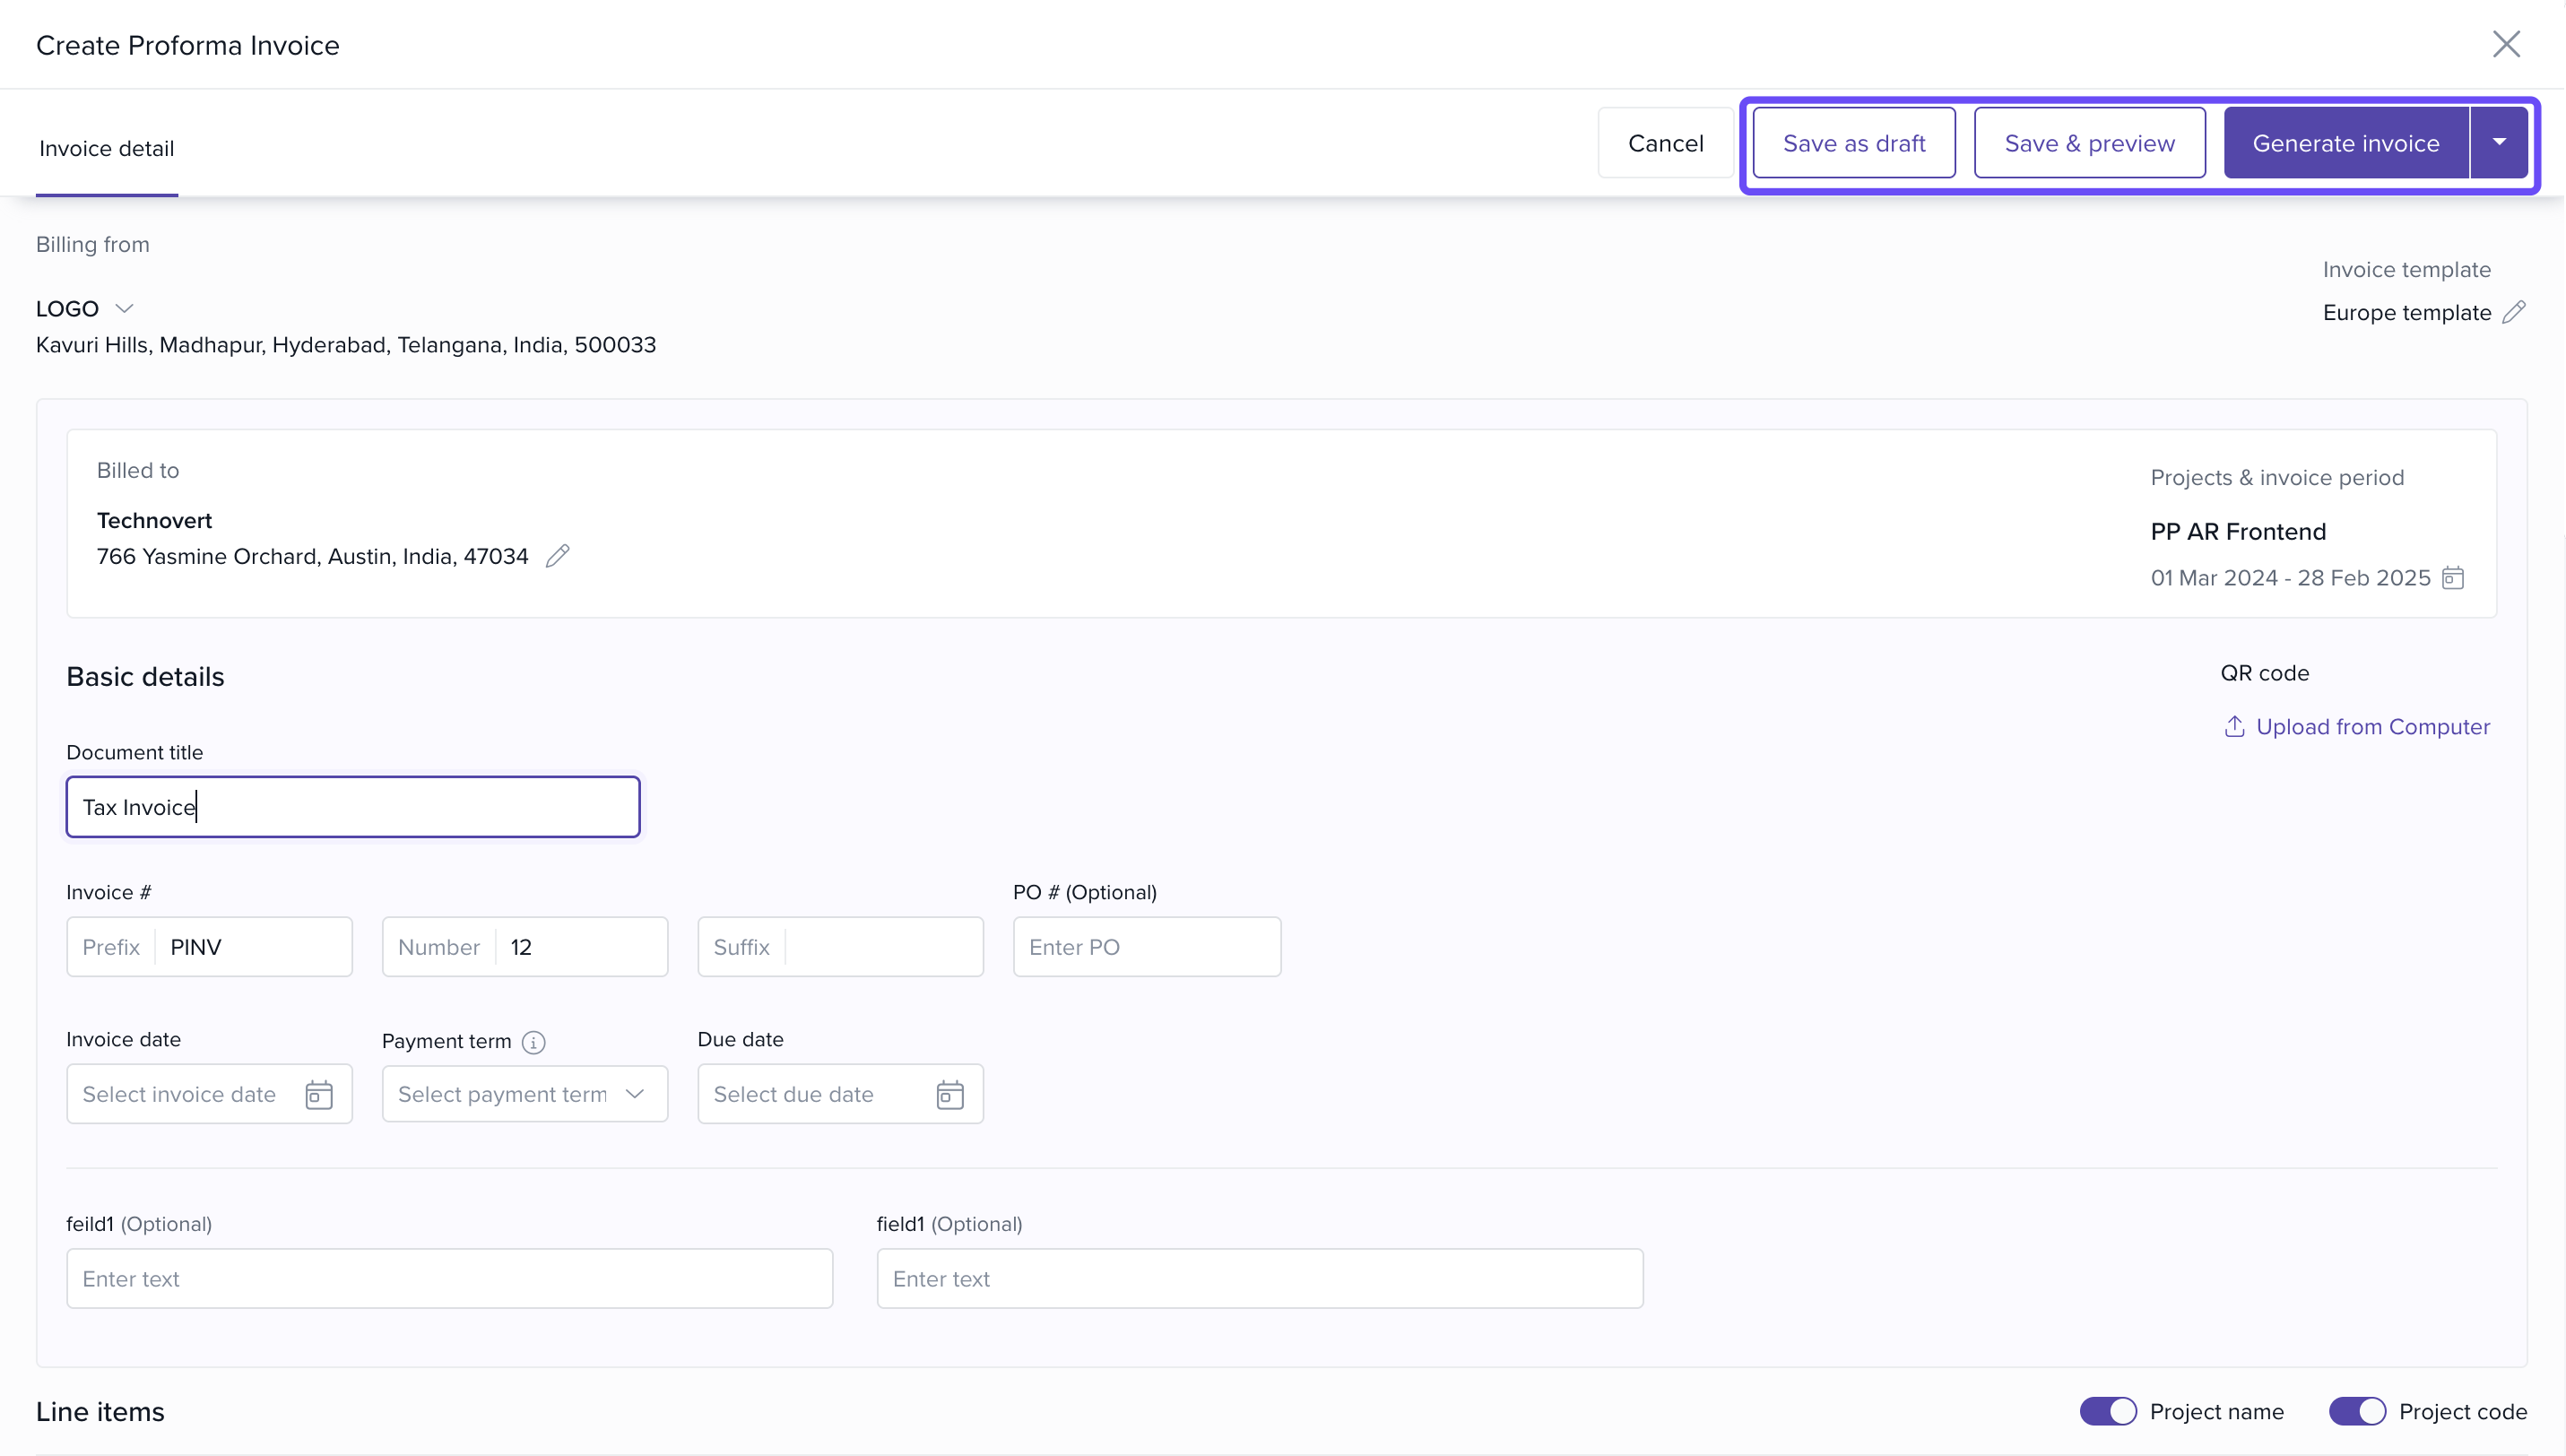Screen dimensions: 2566x1456
Task: Click the Save as draft button
Action: coord(1853,143)
